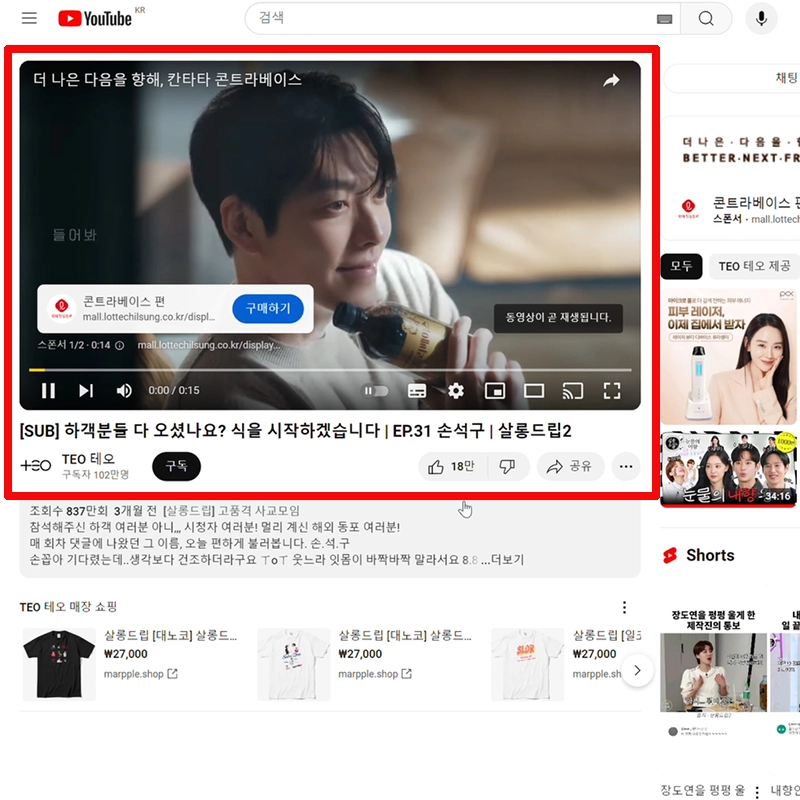Open the on-screen keyboard icon
Viewport: 800px width, 800px height.
(664, 19)
